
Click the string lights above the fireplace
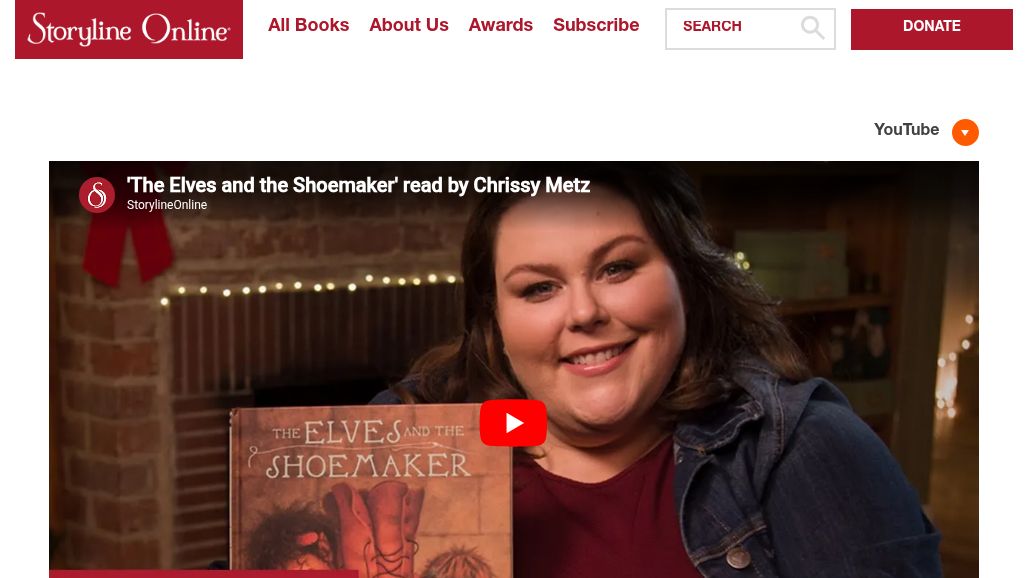pyautogui.click(x=308, y=288)
